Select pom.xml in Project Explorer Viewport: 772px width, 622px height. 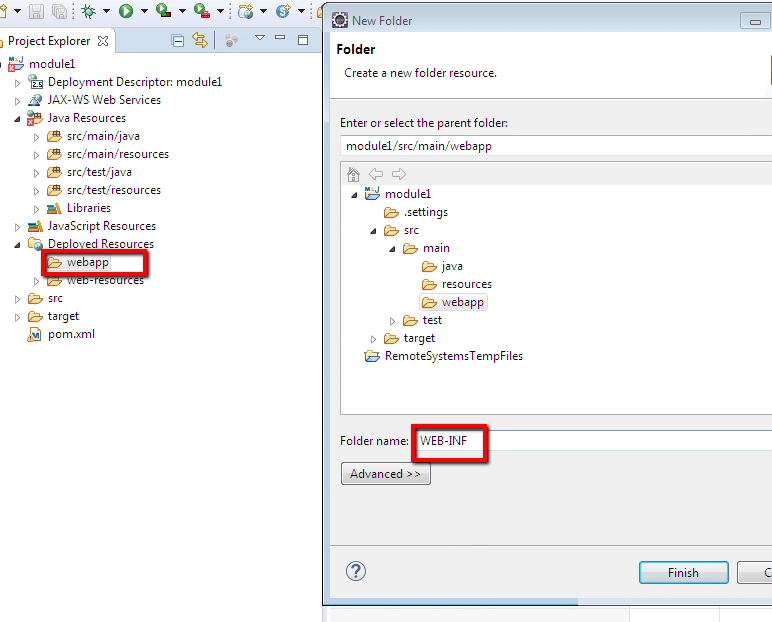(71, 334)
